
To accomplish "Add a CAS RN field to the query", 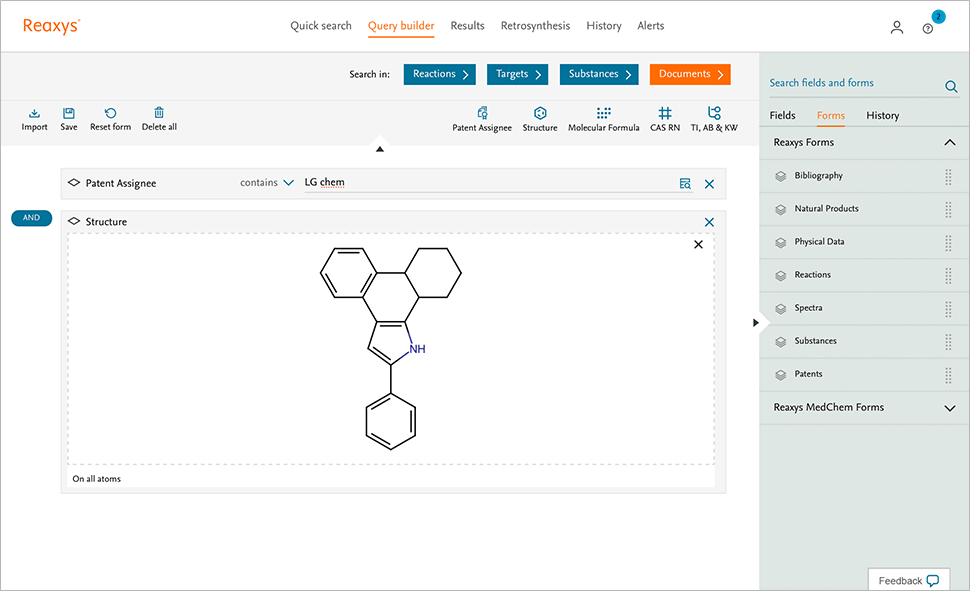I will point(665,119).
